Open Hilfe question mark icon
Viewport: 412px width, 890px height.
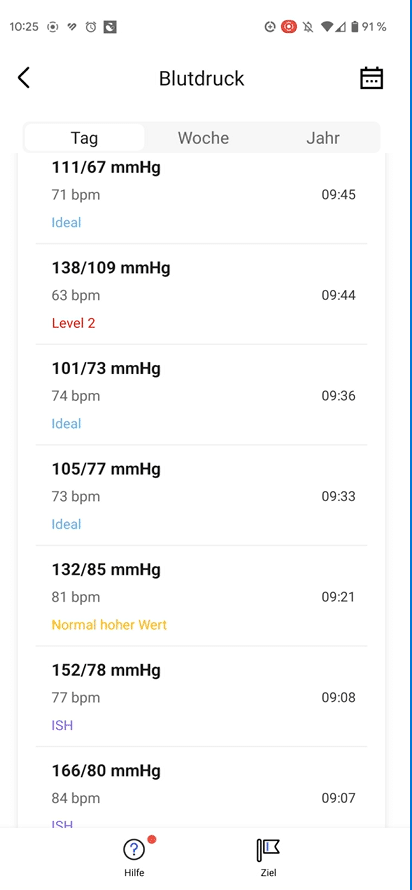(134, 850)
